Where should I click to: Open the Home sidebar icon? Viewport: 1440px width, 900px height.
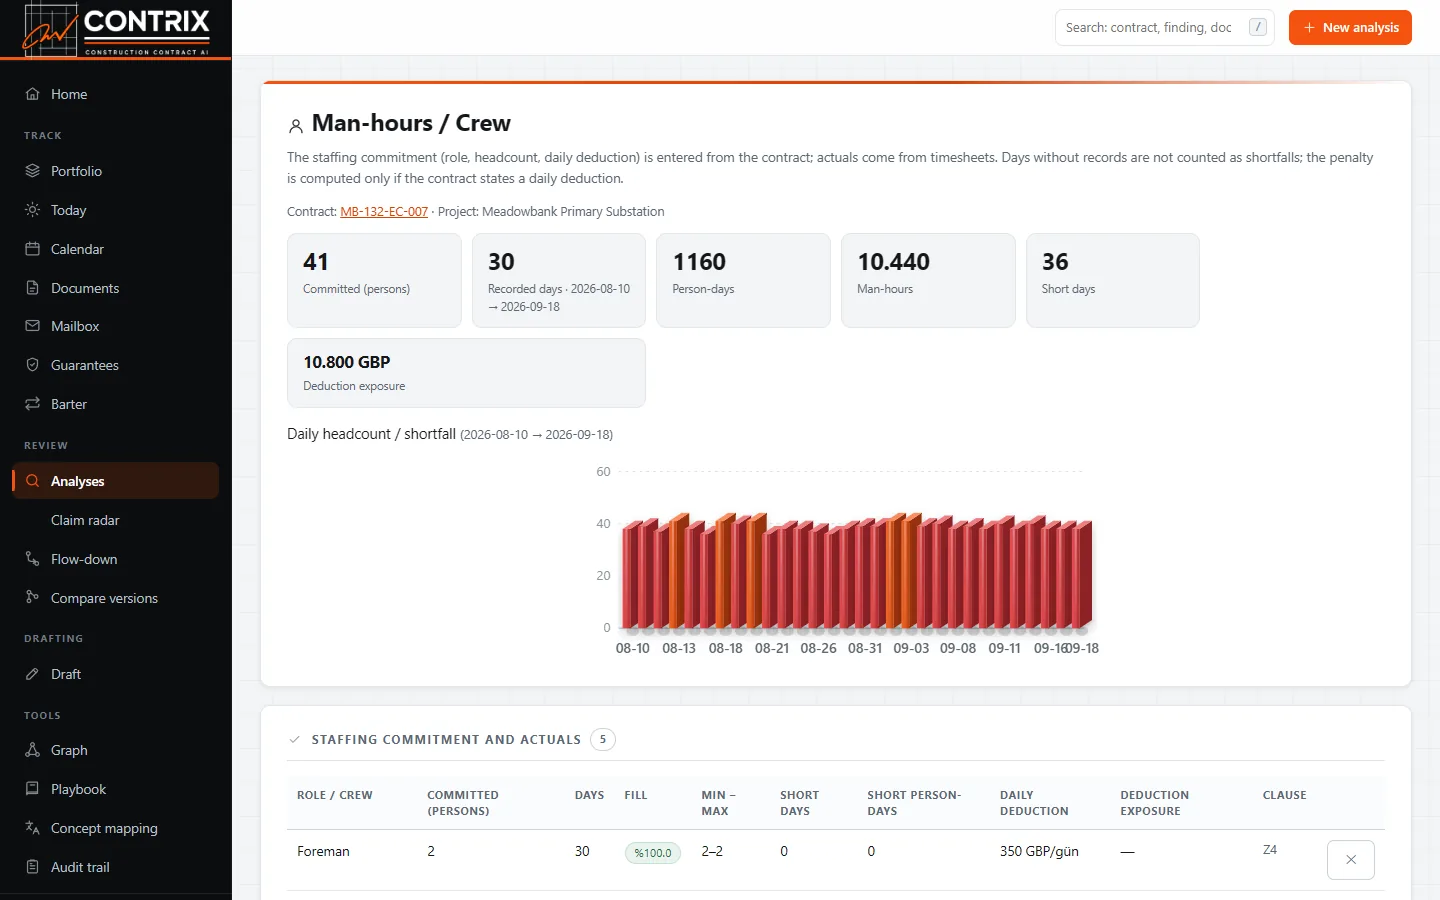pos(32,94)
